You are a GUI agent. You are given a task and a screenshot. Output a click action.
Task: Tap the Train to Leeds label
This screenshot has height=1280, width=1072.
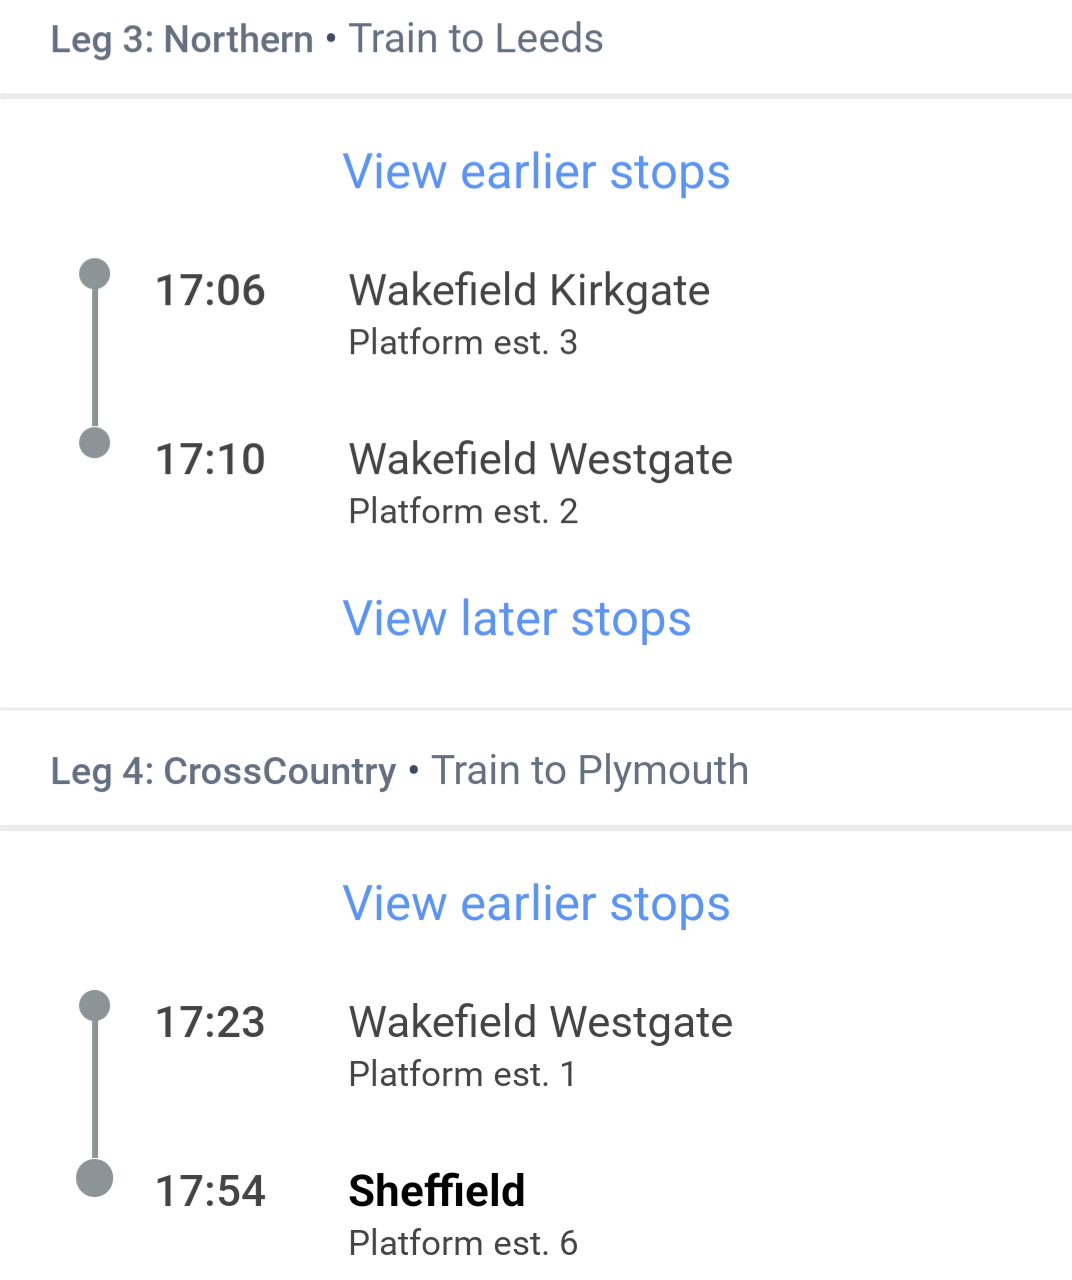coord(476,39)
